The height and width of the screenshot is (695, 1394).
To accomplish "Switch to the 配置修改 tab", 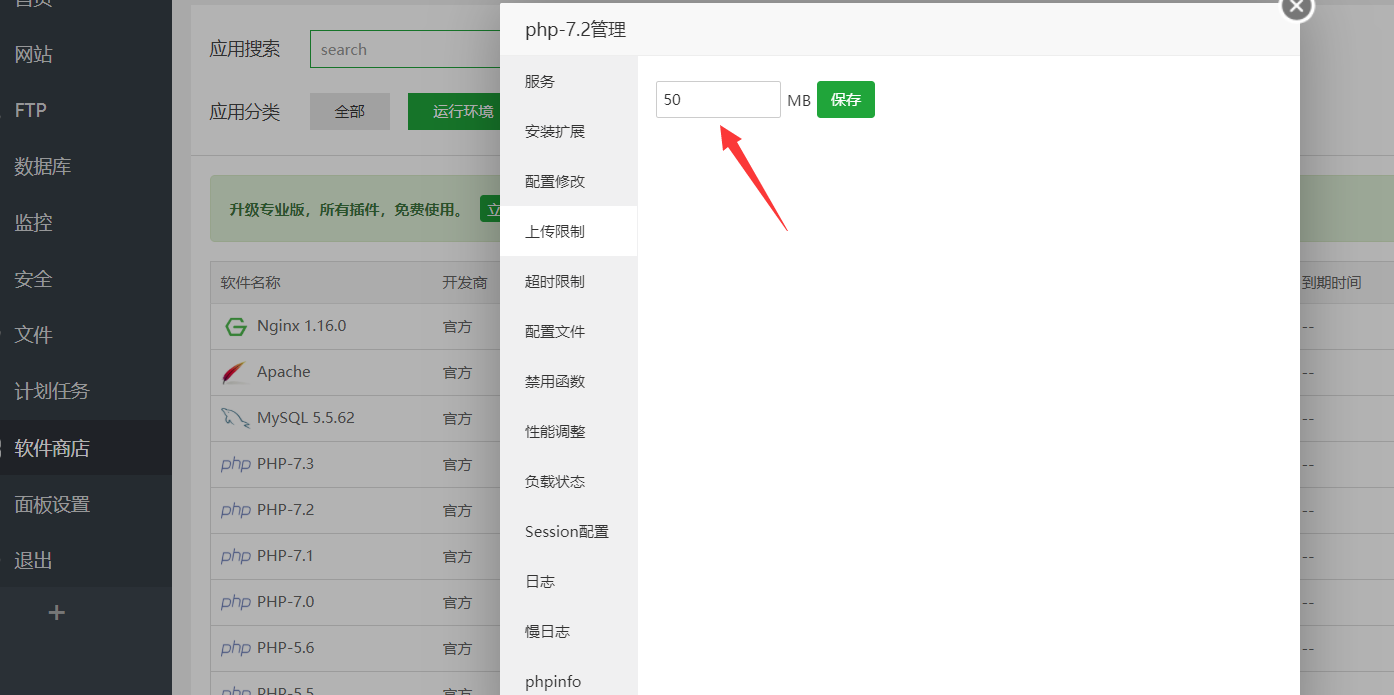I will 555,182.
